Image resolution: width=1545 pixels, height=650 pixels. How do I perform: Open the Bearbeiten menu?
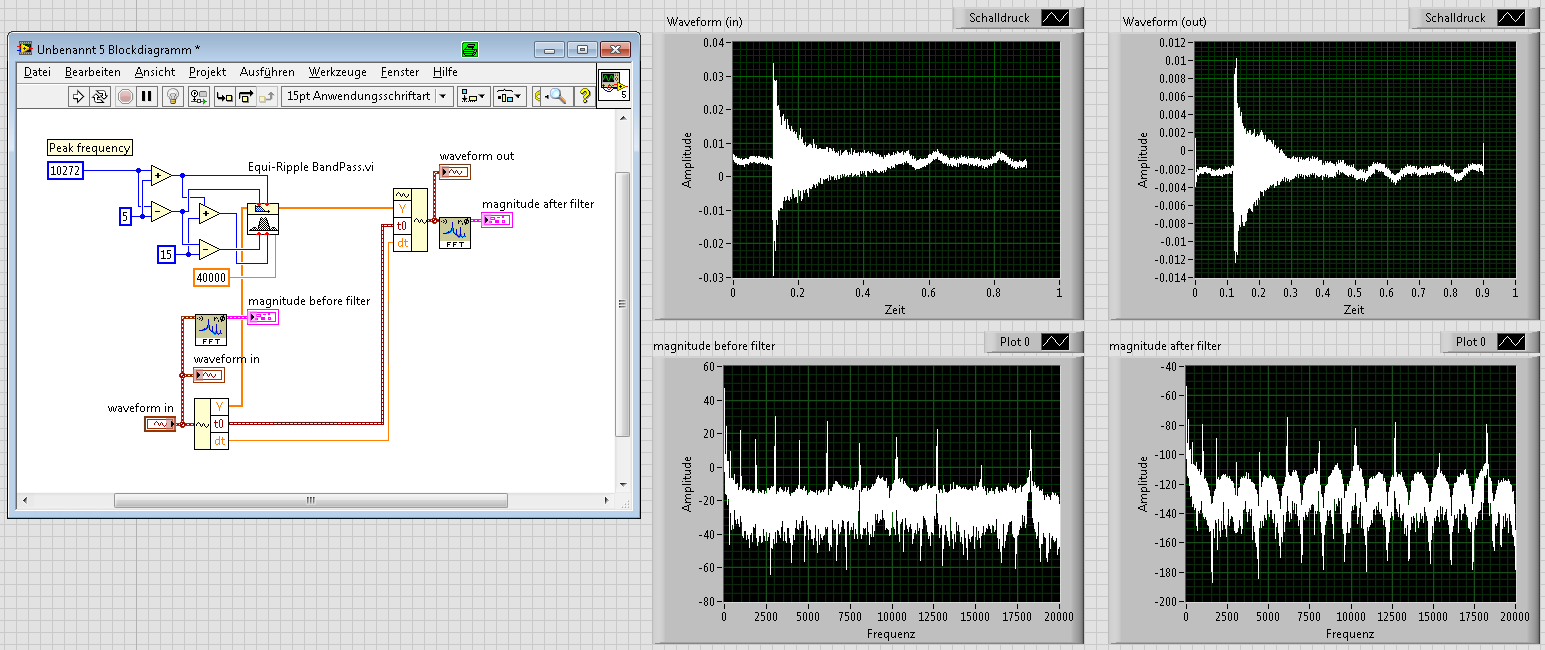93,72
